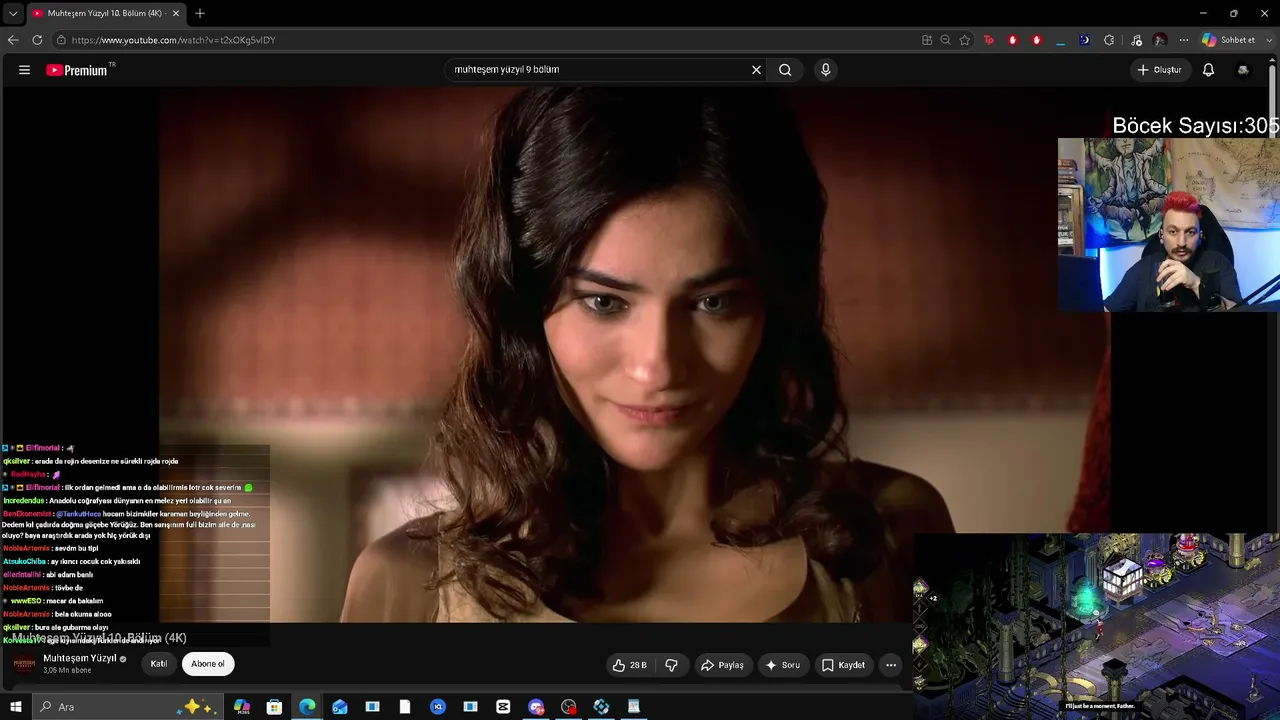The image size is (1280, 720).
Task: Open CapCut from the taskbar
Action: (x=503, y=707)
